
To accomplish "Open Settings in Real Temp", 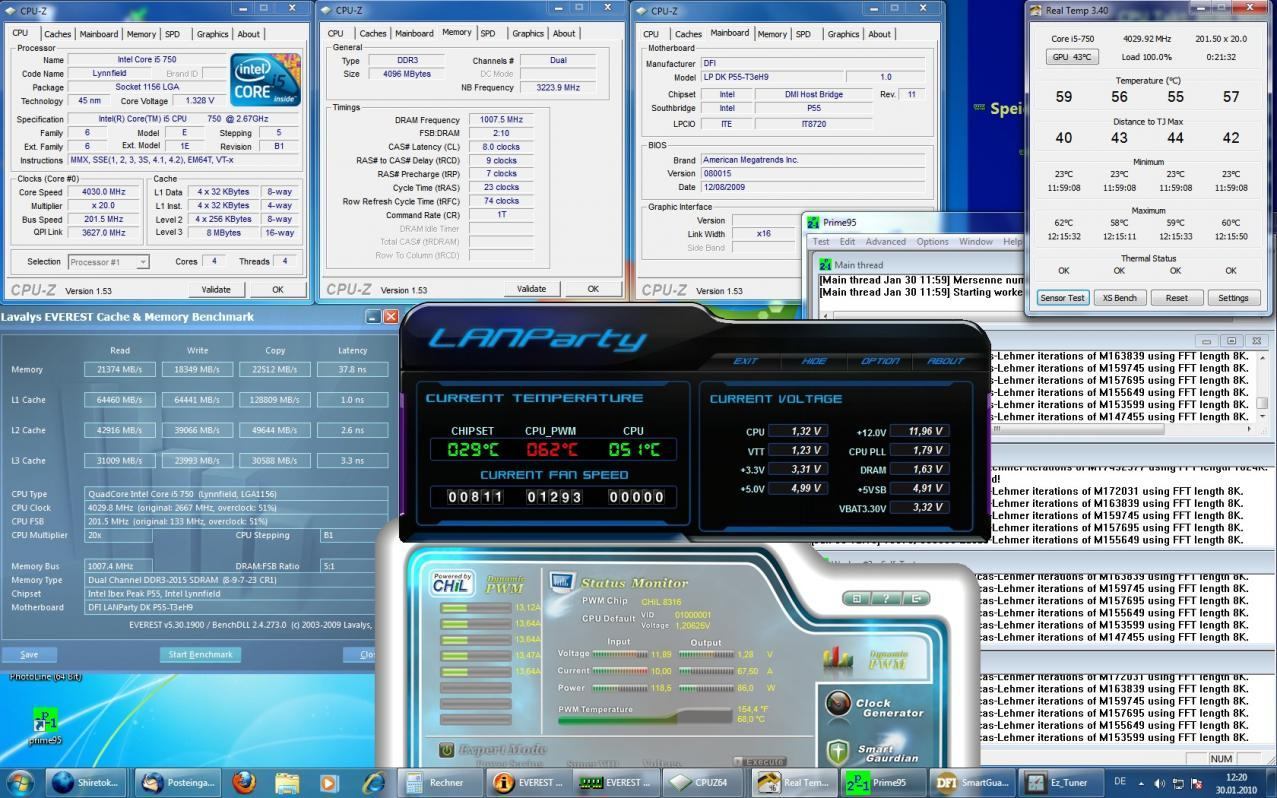I will (1233, 297).
